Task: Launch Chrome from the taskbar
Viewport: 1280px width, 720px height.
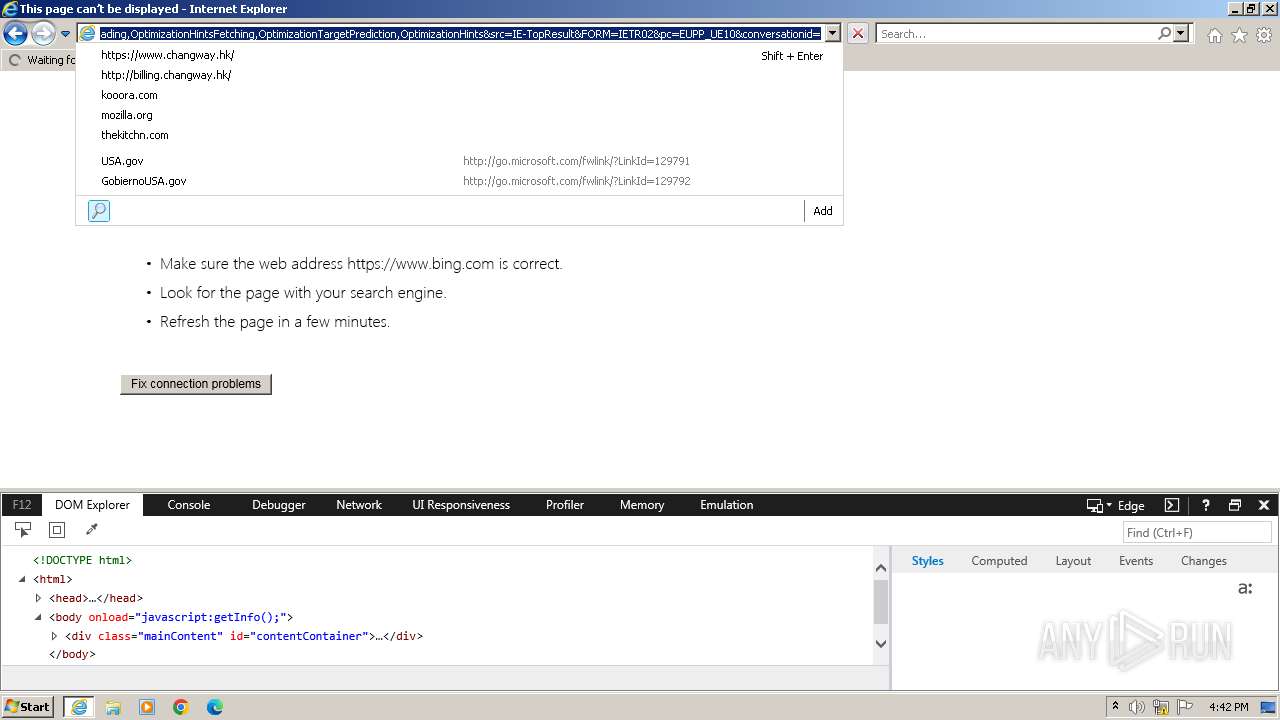Action: point(181,707)
